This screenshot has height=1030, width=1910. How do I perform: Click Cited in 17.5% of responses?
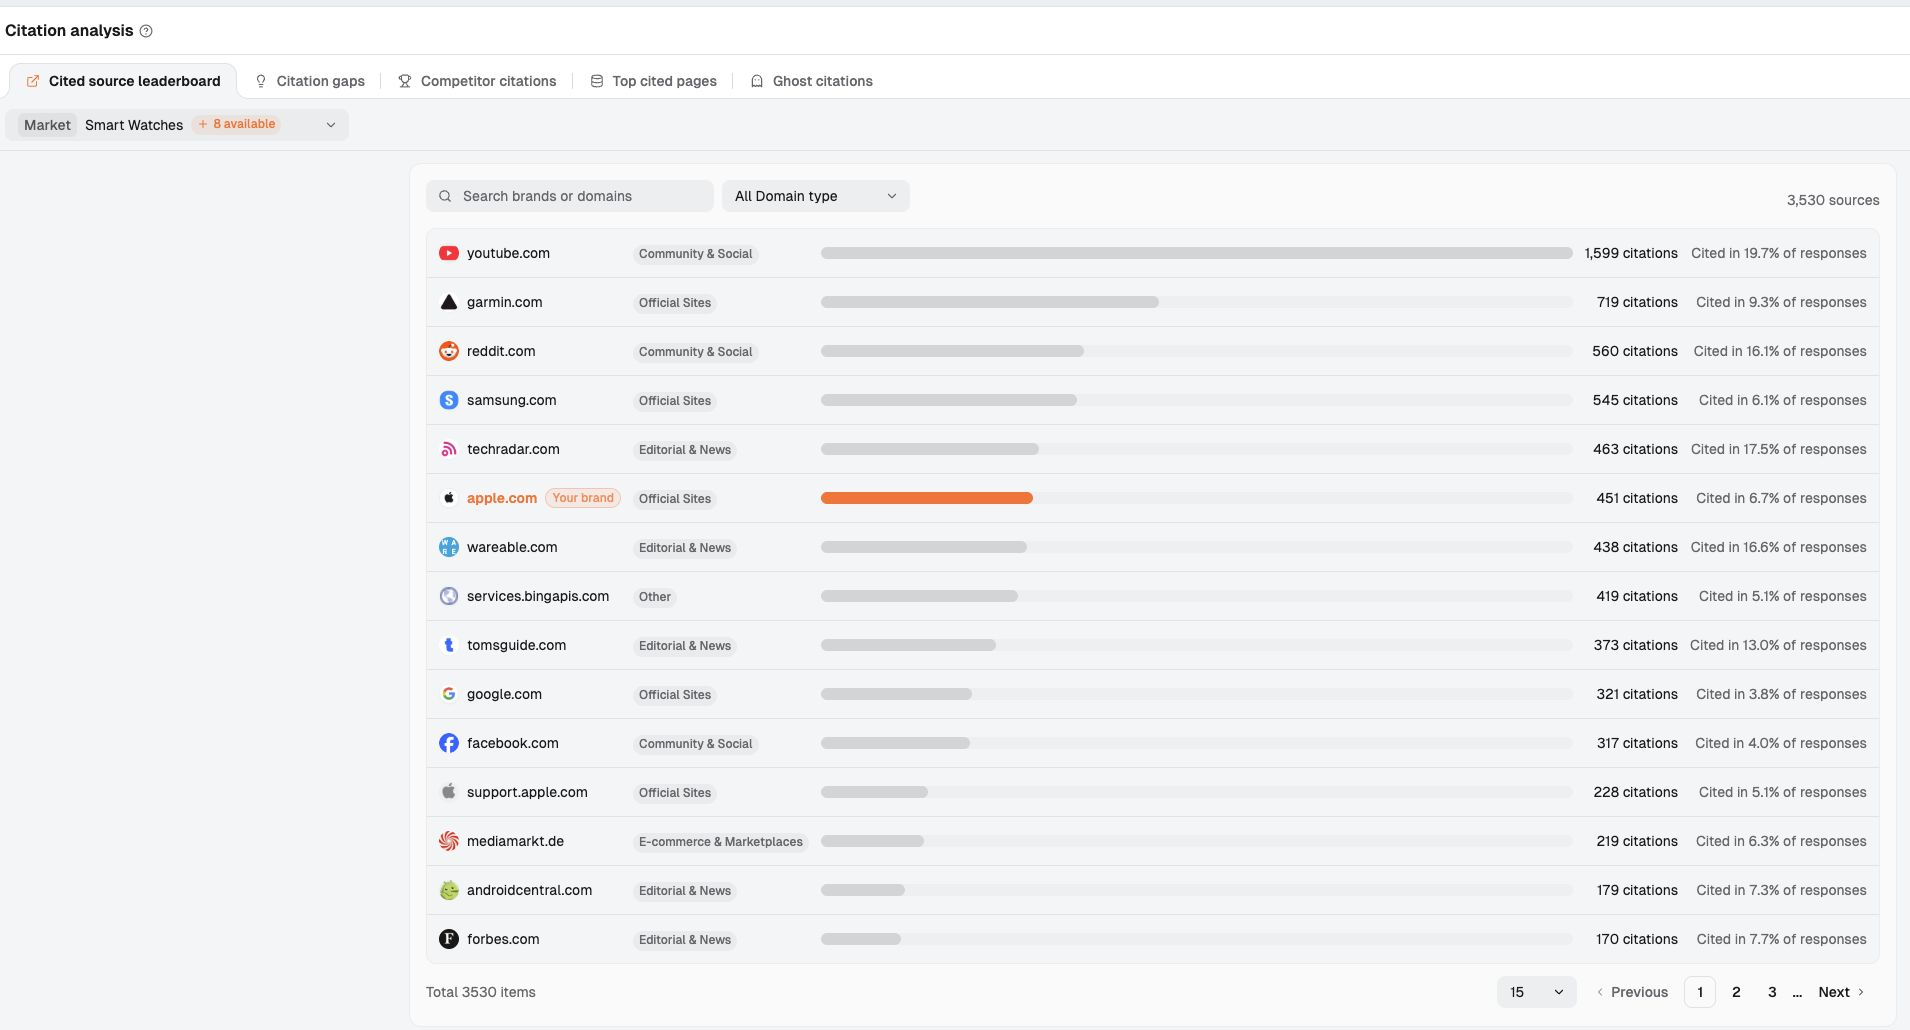(1779, 450)
